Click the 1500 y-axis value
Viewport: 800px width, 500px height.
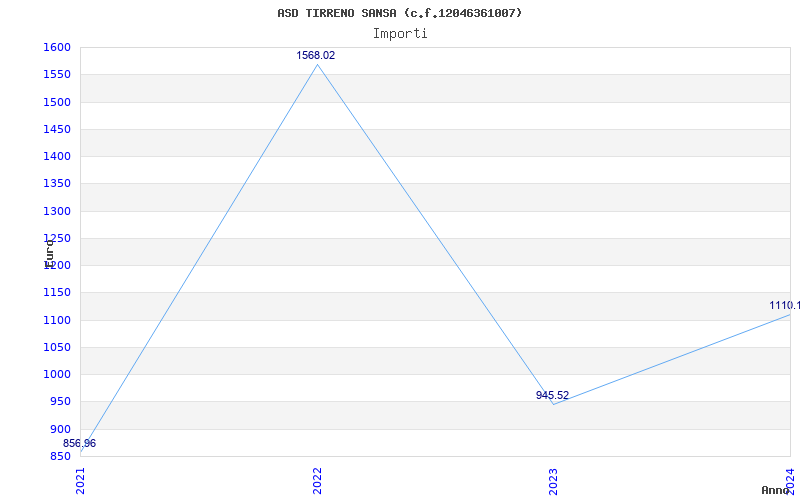57,102
